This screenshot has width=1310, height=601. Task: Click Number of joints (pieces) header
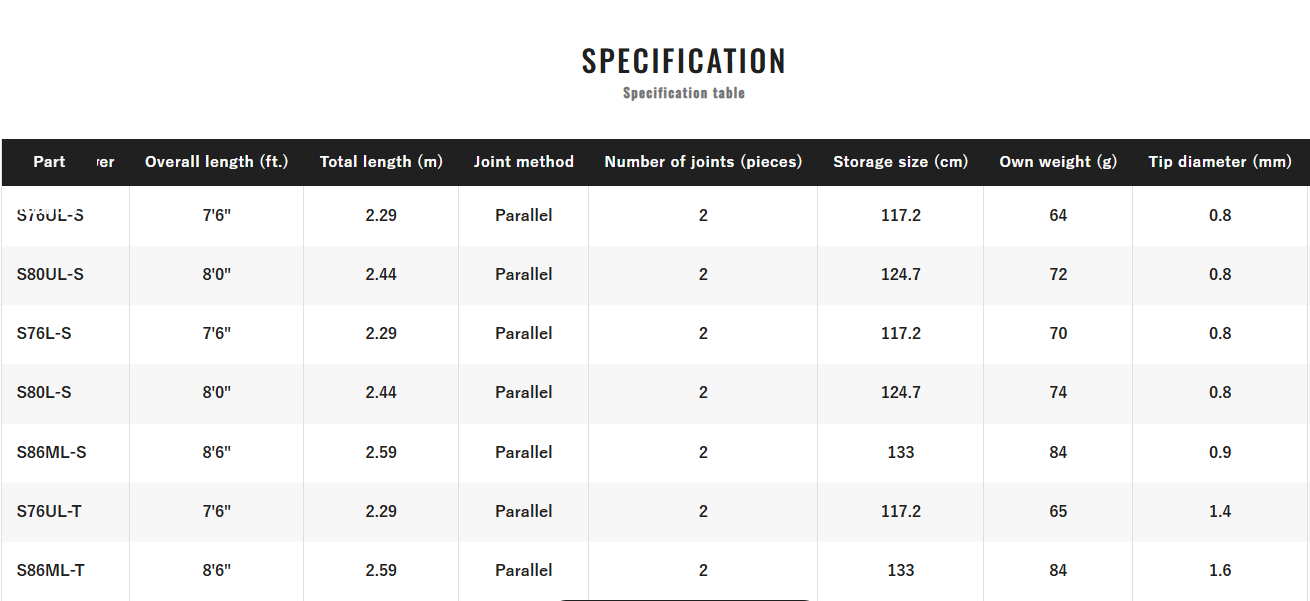coord(703,162)
